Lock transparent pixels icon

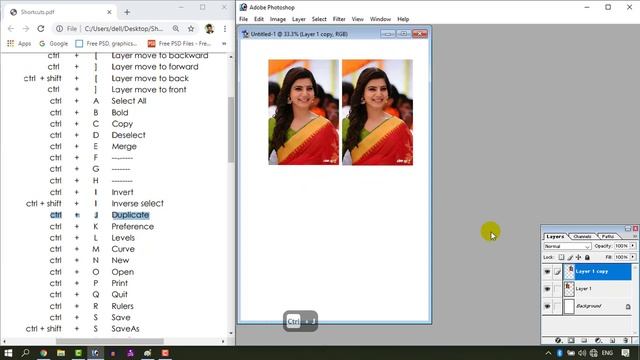[x=562, y=258]
